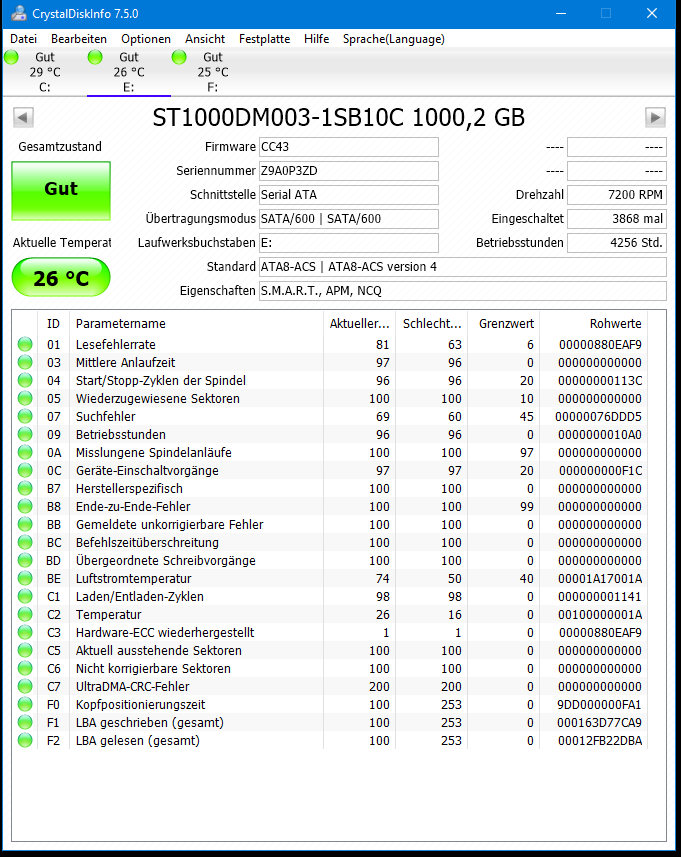Click the Eingeschaltet field 3868 mal
The width and height of the screenshot is (681, 857).
pyautogui.click(x=617, y=219)
